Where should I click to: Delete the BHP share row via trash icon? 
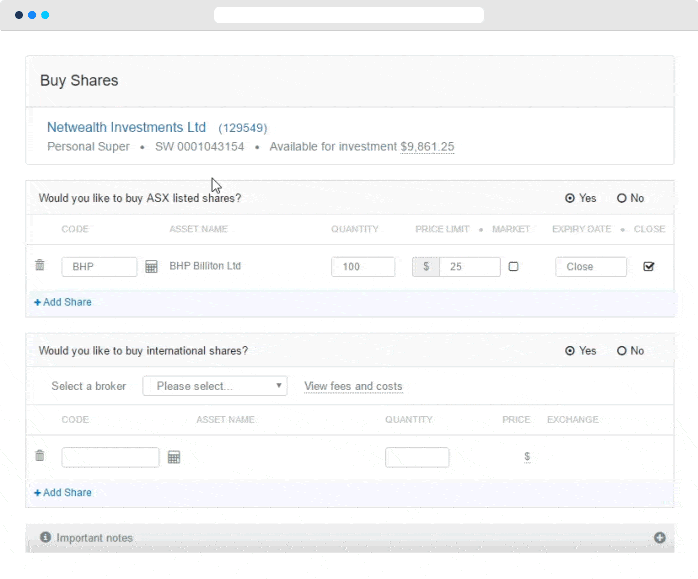click(40, 266)
